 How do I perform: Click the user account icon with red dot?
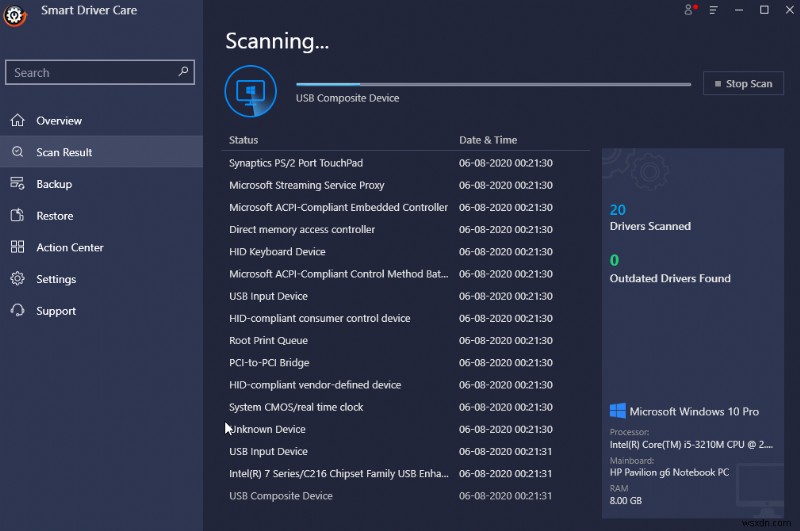pos(690,10)
